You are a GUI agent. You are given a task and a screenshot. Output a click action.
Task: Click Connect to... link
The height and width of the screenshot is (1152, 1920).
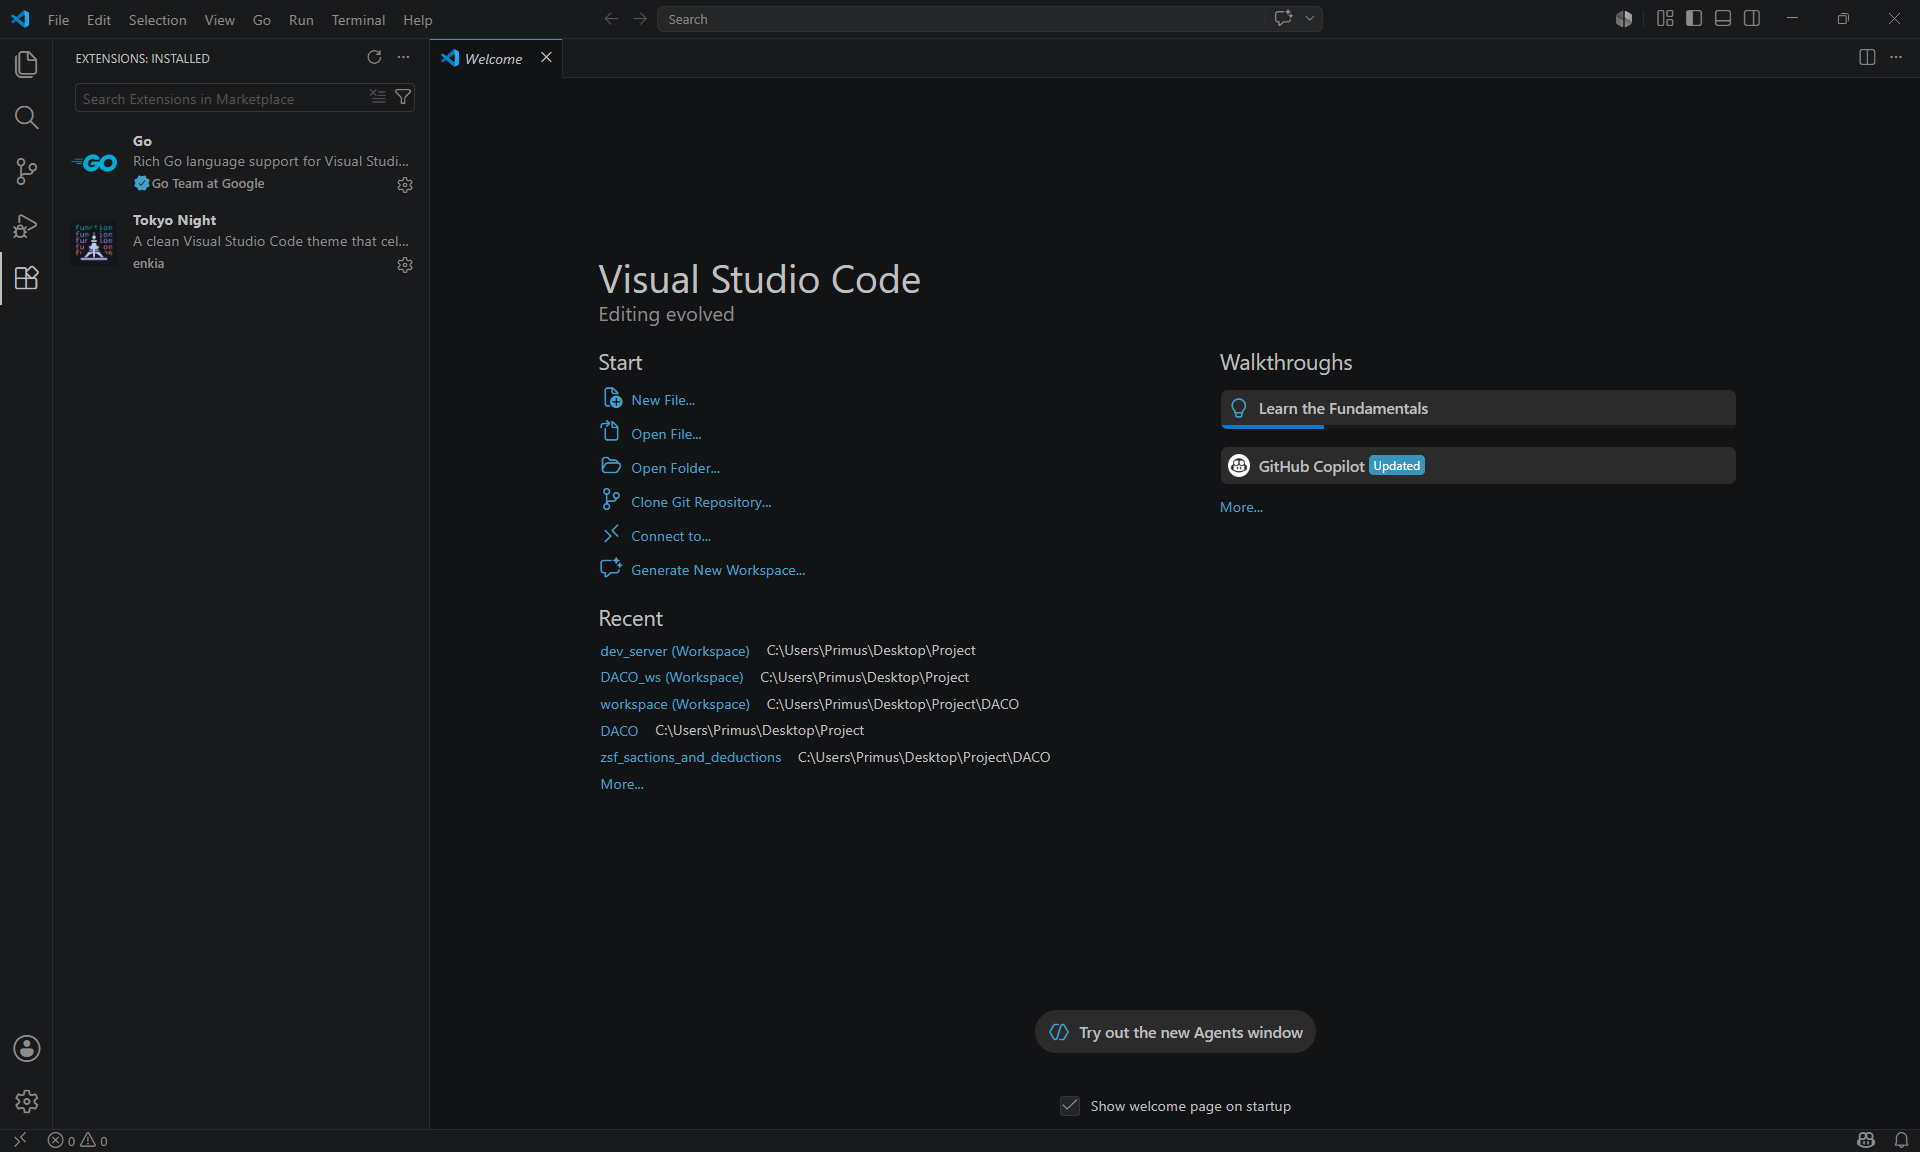pyautogui.click(x=671, y=536)
